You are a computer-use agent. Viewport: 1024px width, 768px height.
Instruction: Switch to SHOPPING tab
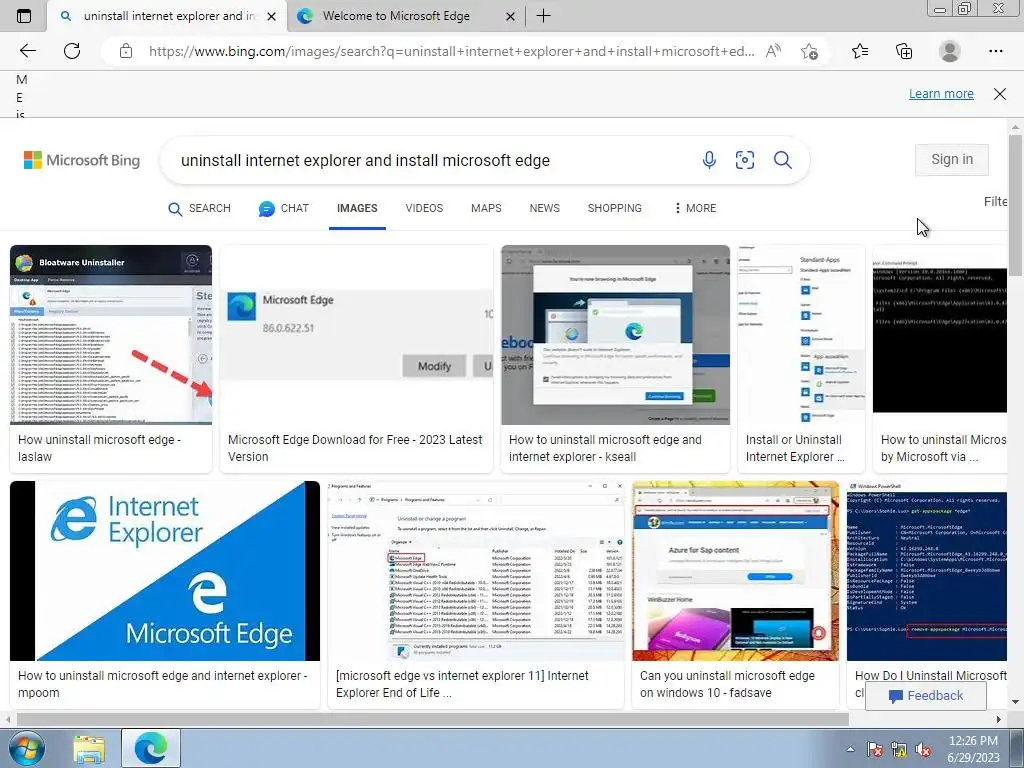615,208
